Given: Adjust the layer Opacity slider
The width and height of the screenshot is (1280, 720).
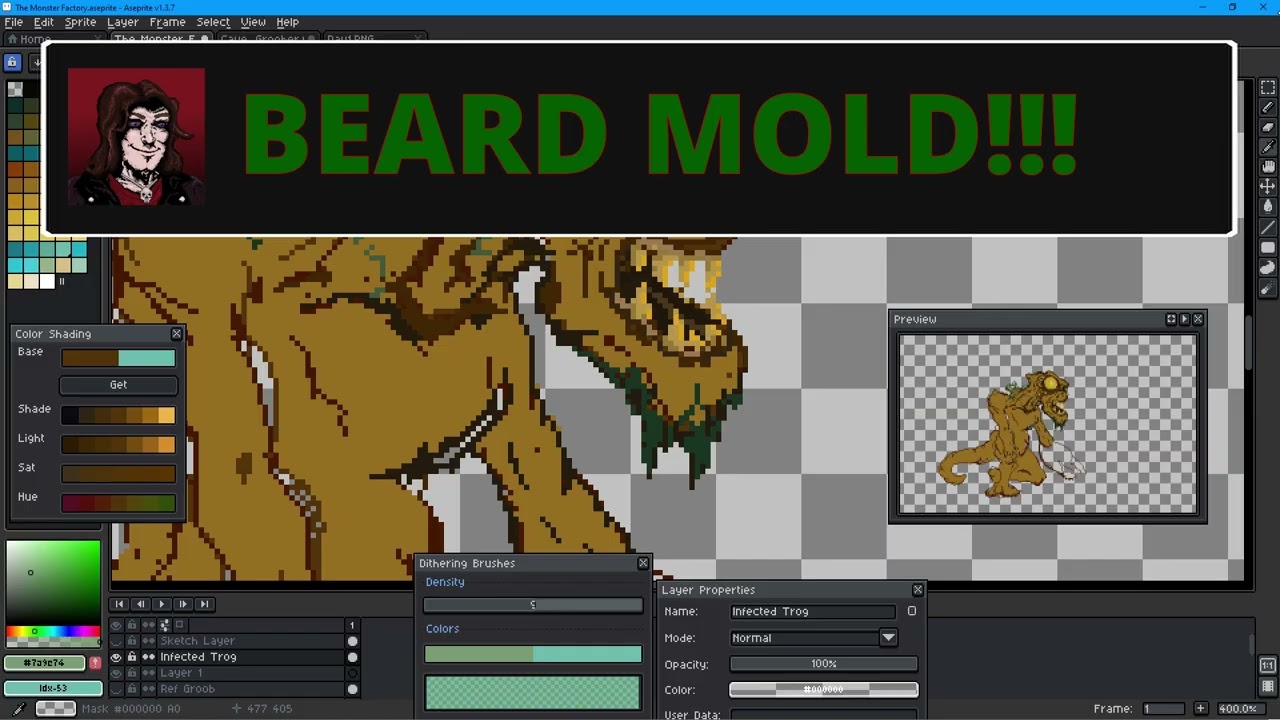Looking at the screenshot, I should point(823,664).
